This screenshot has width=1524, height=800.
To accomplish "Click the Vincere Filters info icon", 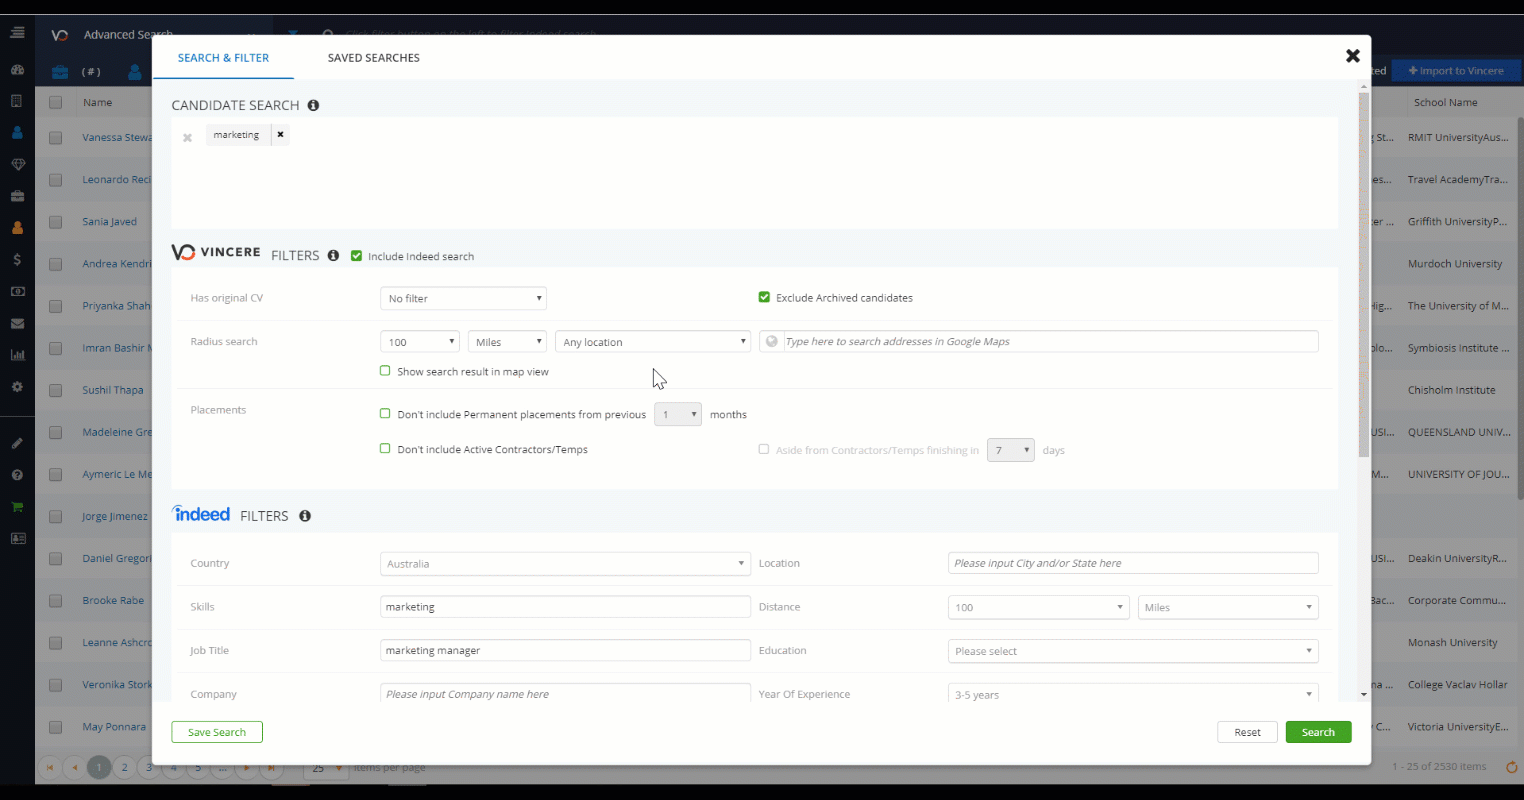I will (x=333, y=255).
